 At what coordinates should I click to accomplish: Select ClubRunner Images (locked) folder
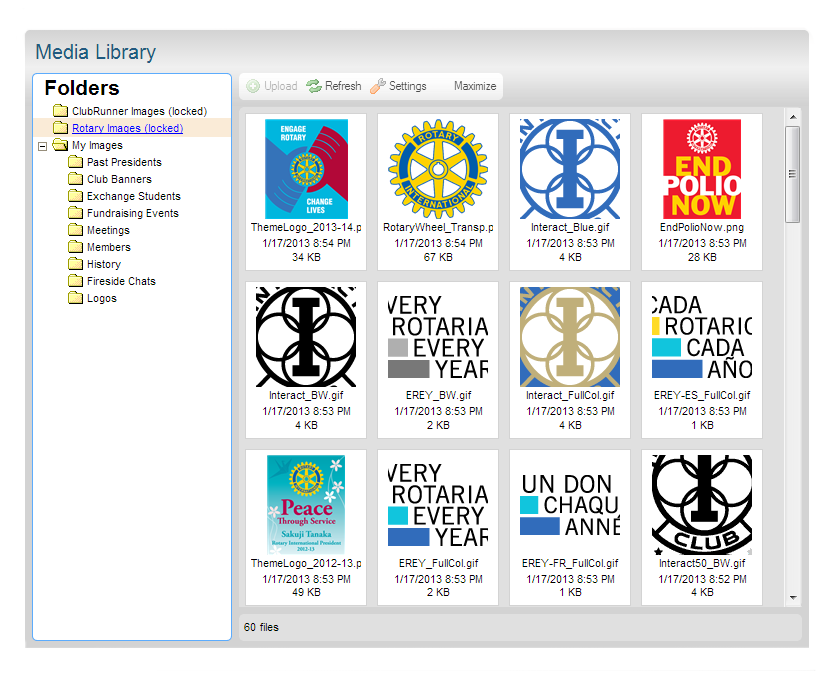139,111
